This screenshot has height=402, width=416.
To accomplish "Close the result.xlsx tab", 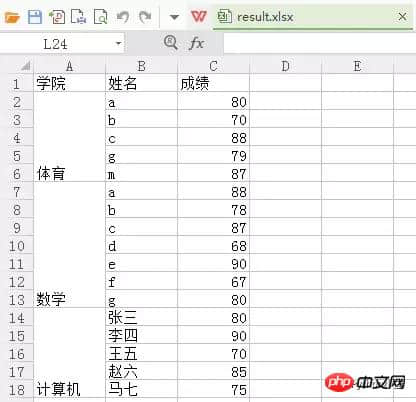I will [402, 17].
